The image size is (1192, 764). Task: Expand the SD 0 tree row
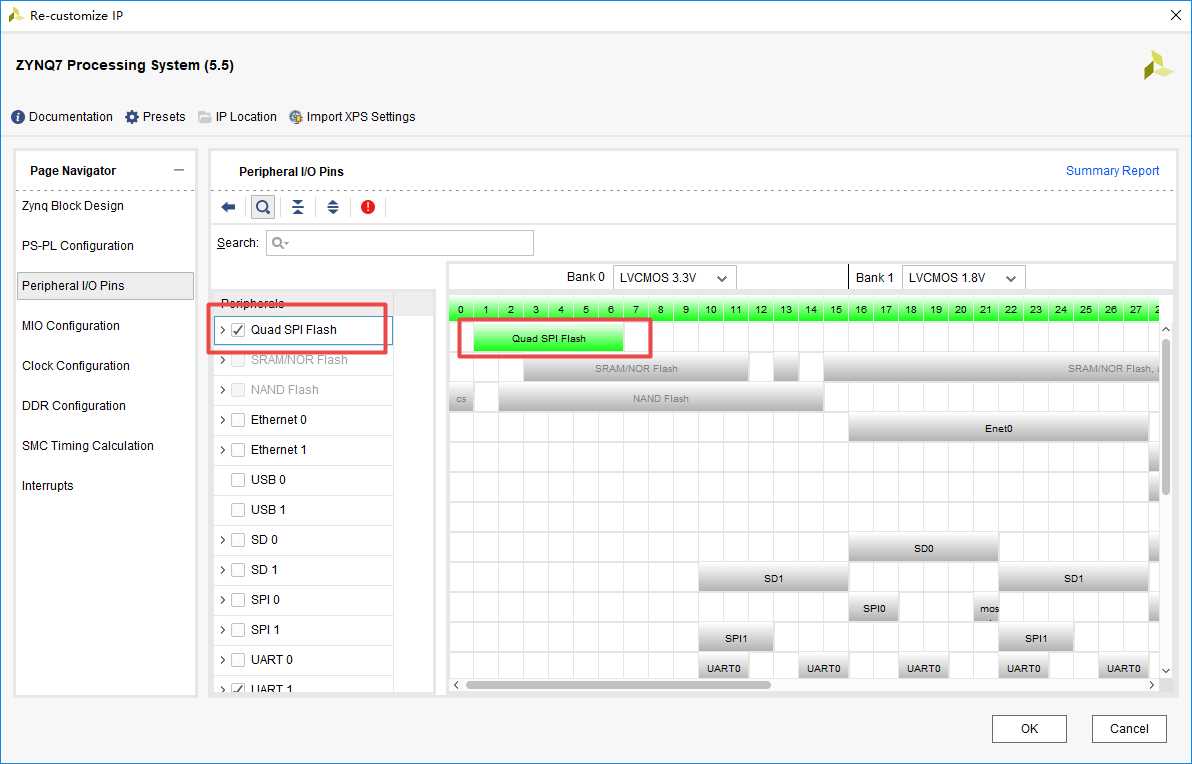(223, 540)
